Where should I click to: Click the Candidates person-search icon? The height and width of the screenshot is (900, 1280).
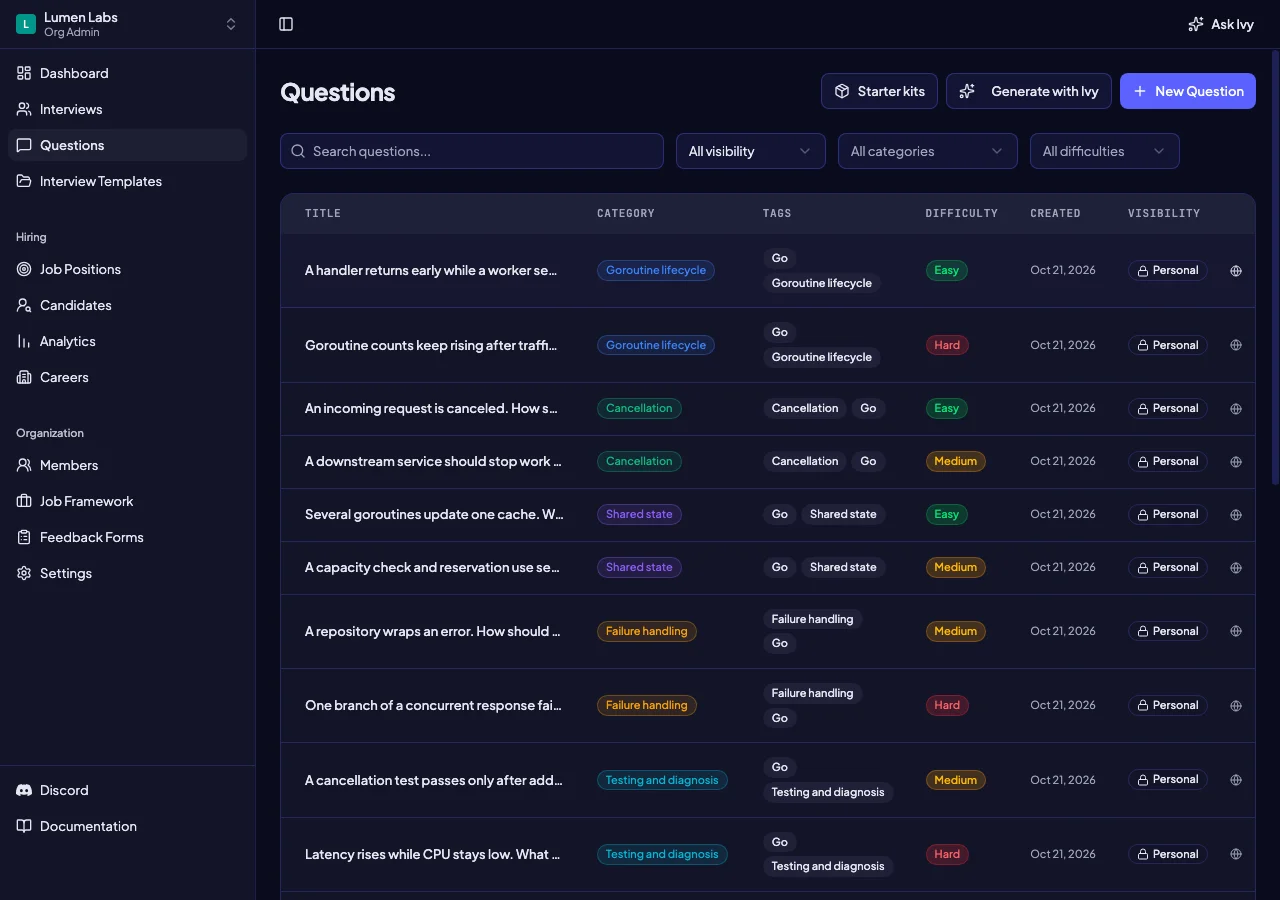(24, 305)
